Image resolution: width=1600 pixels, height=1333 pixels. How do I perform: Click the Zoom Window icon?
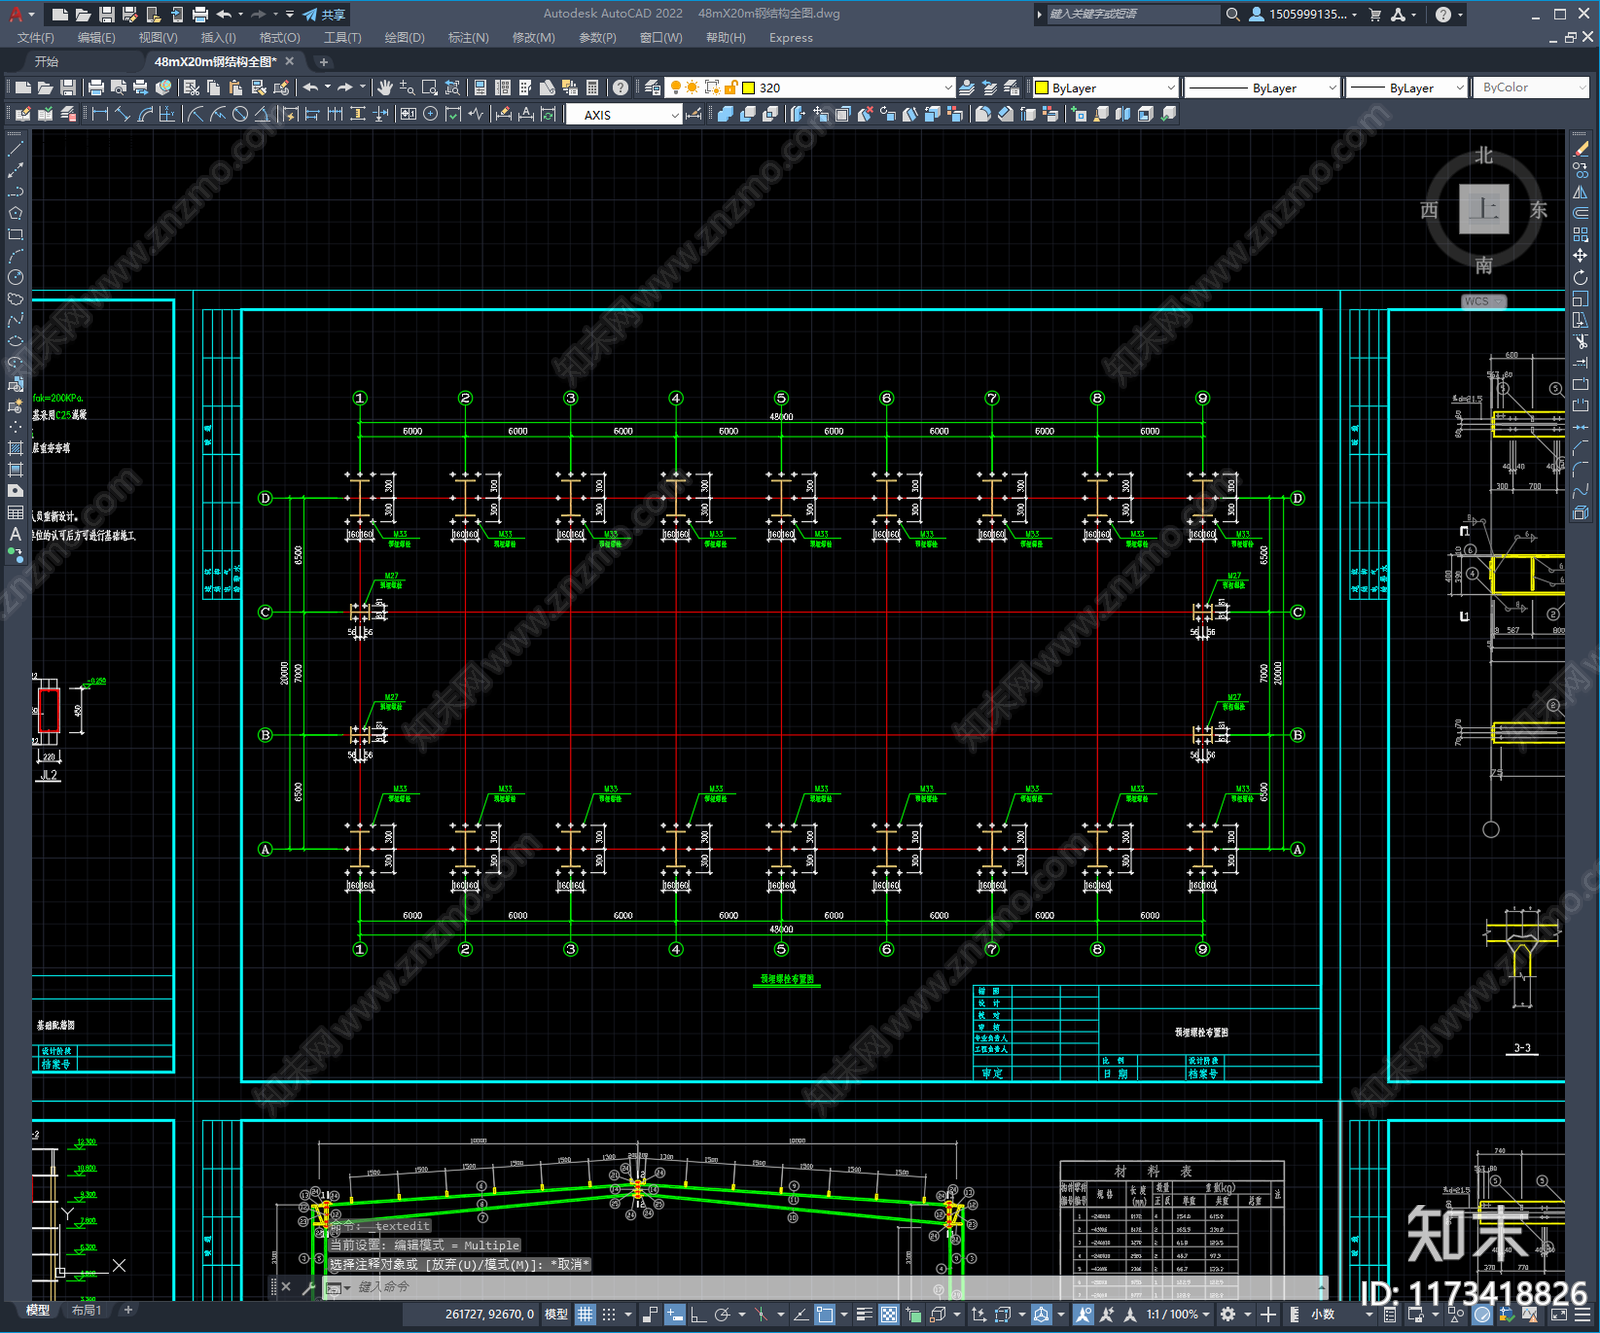click(430, 88)
